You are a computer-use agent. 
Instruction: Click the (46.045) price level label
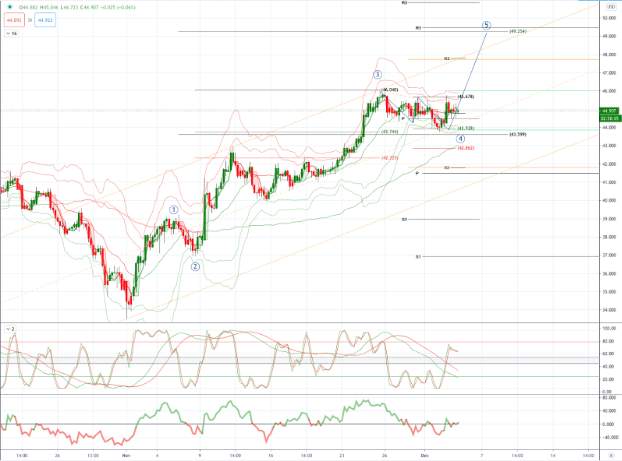(390, 90)
